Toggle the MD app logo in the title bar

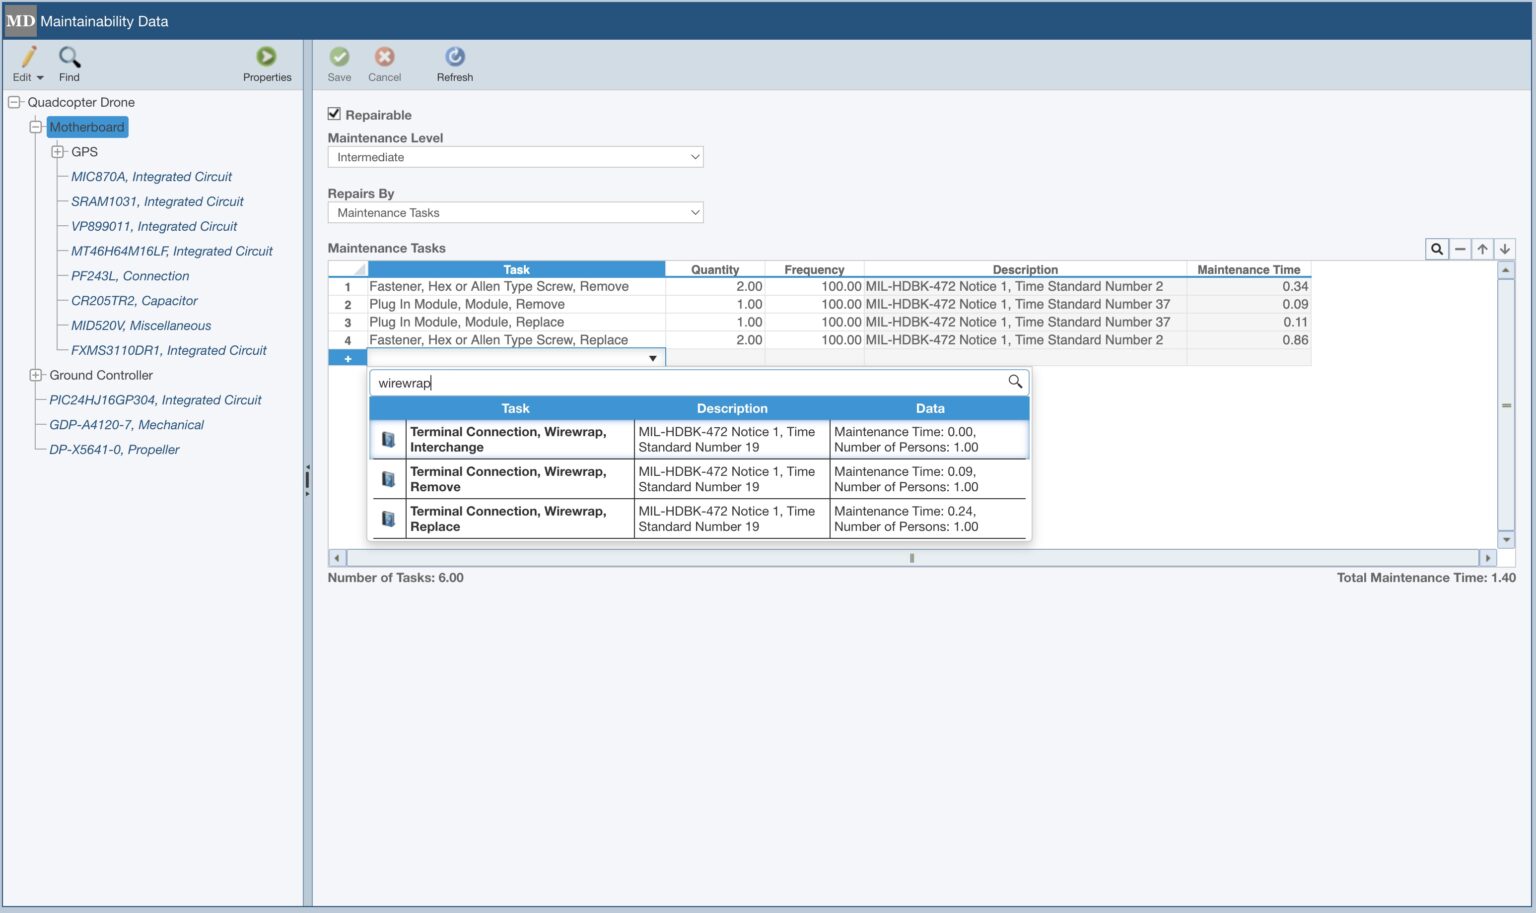(20, 20)
